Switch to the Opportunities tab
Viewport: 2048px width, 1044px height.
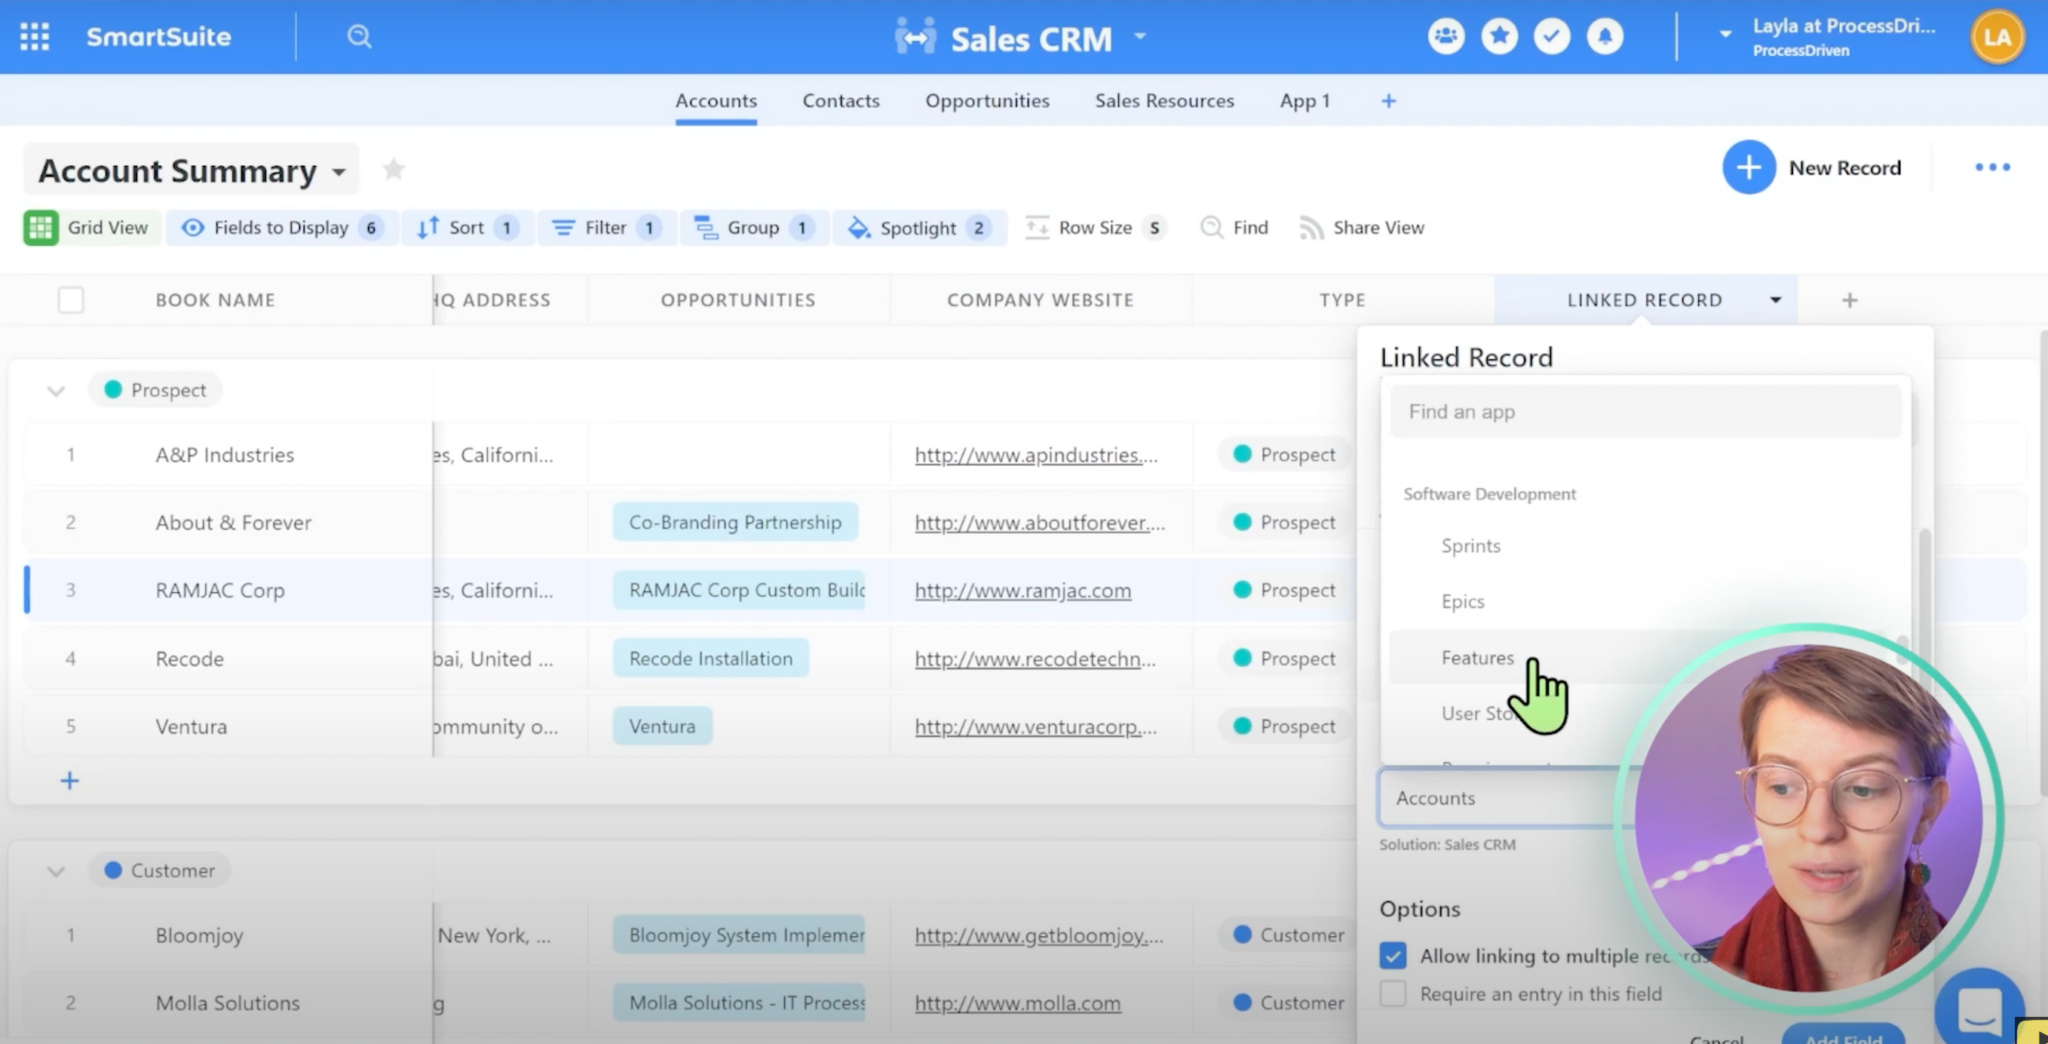(987, 101)
